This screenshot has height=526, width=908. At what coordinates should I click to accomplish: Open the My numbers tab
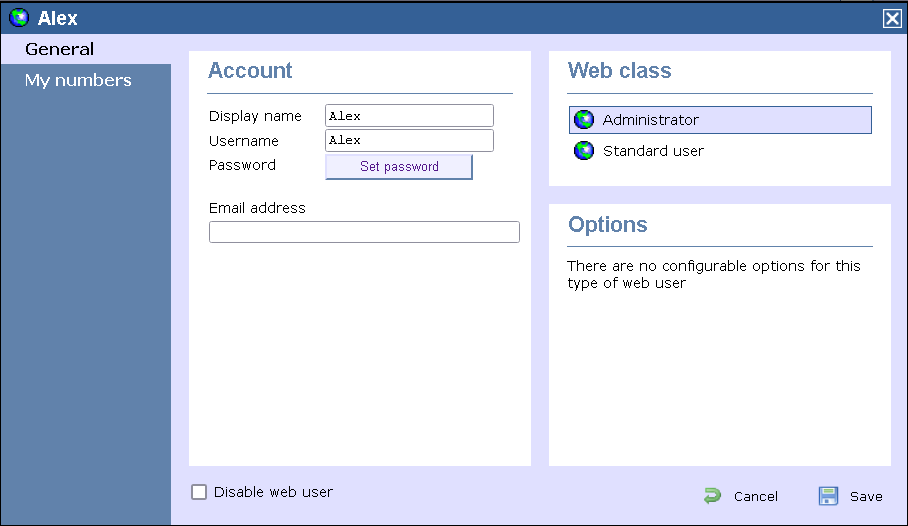78,80
